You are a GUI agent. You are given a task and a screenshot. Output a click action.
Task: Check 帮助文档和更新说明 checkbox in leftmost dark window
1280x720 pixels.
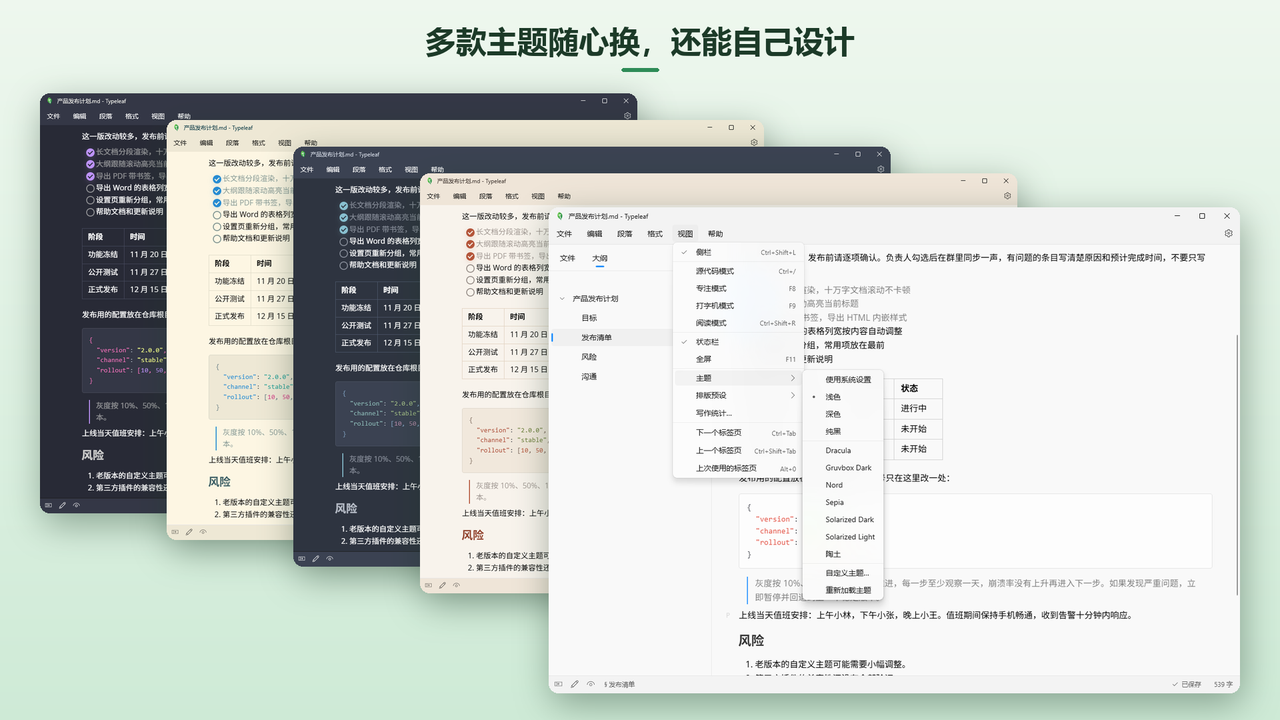90,212
